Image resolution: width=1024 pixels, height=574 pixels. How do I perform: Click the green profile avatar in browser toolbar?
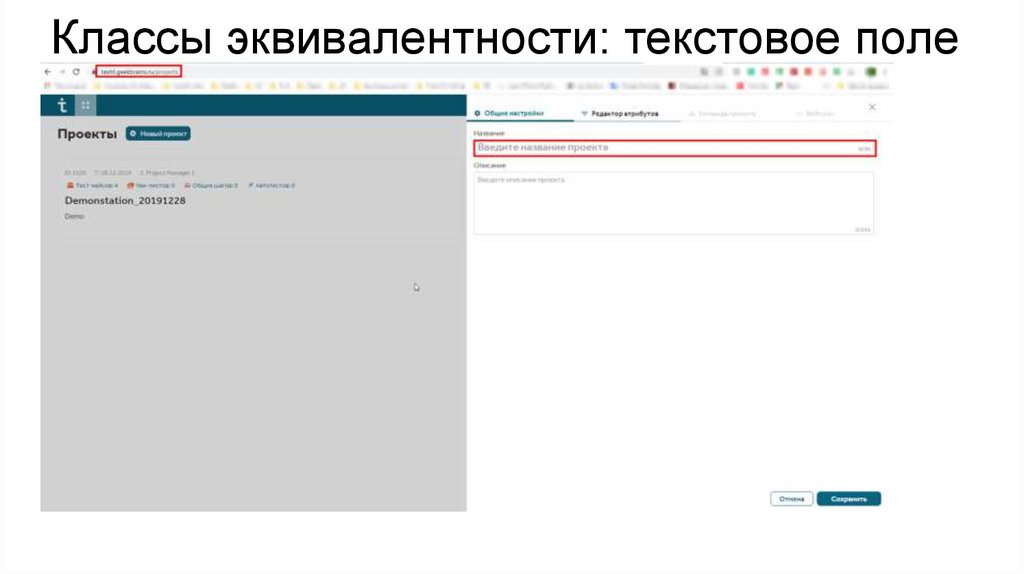click(x=871, y=72)
